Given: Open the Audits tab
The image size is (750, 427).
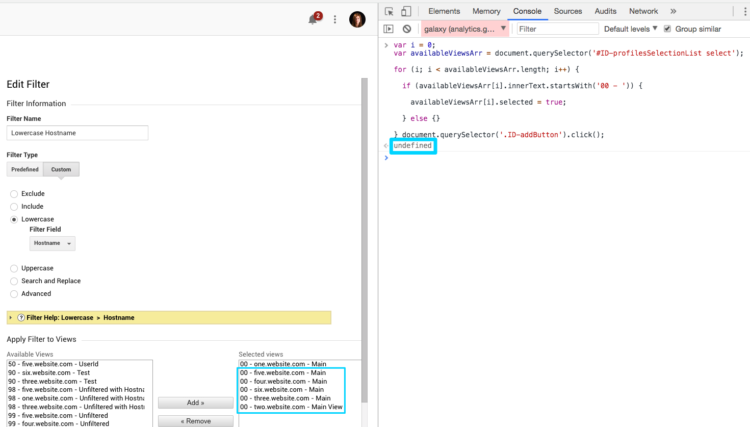Looking at the screenshot, I should (x=605, y=11).
